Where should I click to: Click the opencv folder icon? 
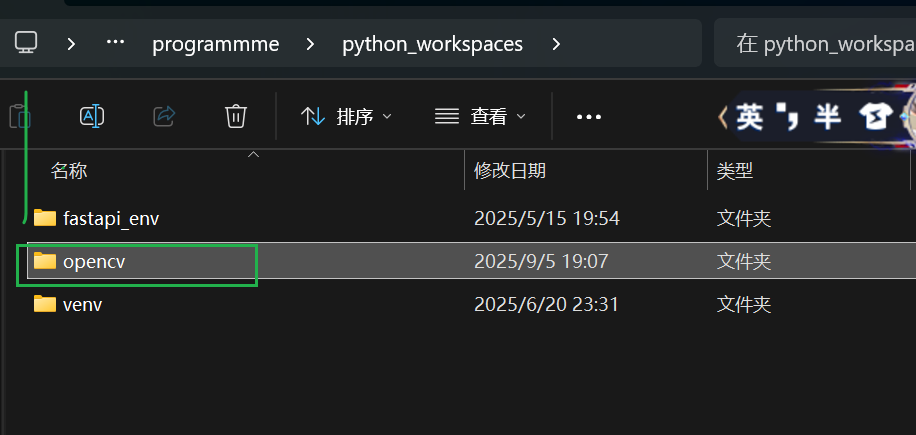tap(44, 260)
